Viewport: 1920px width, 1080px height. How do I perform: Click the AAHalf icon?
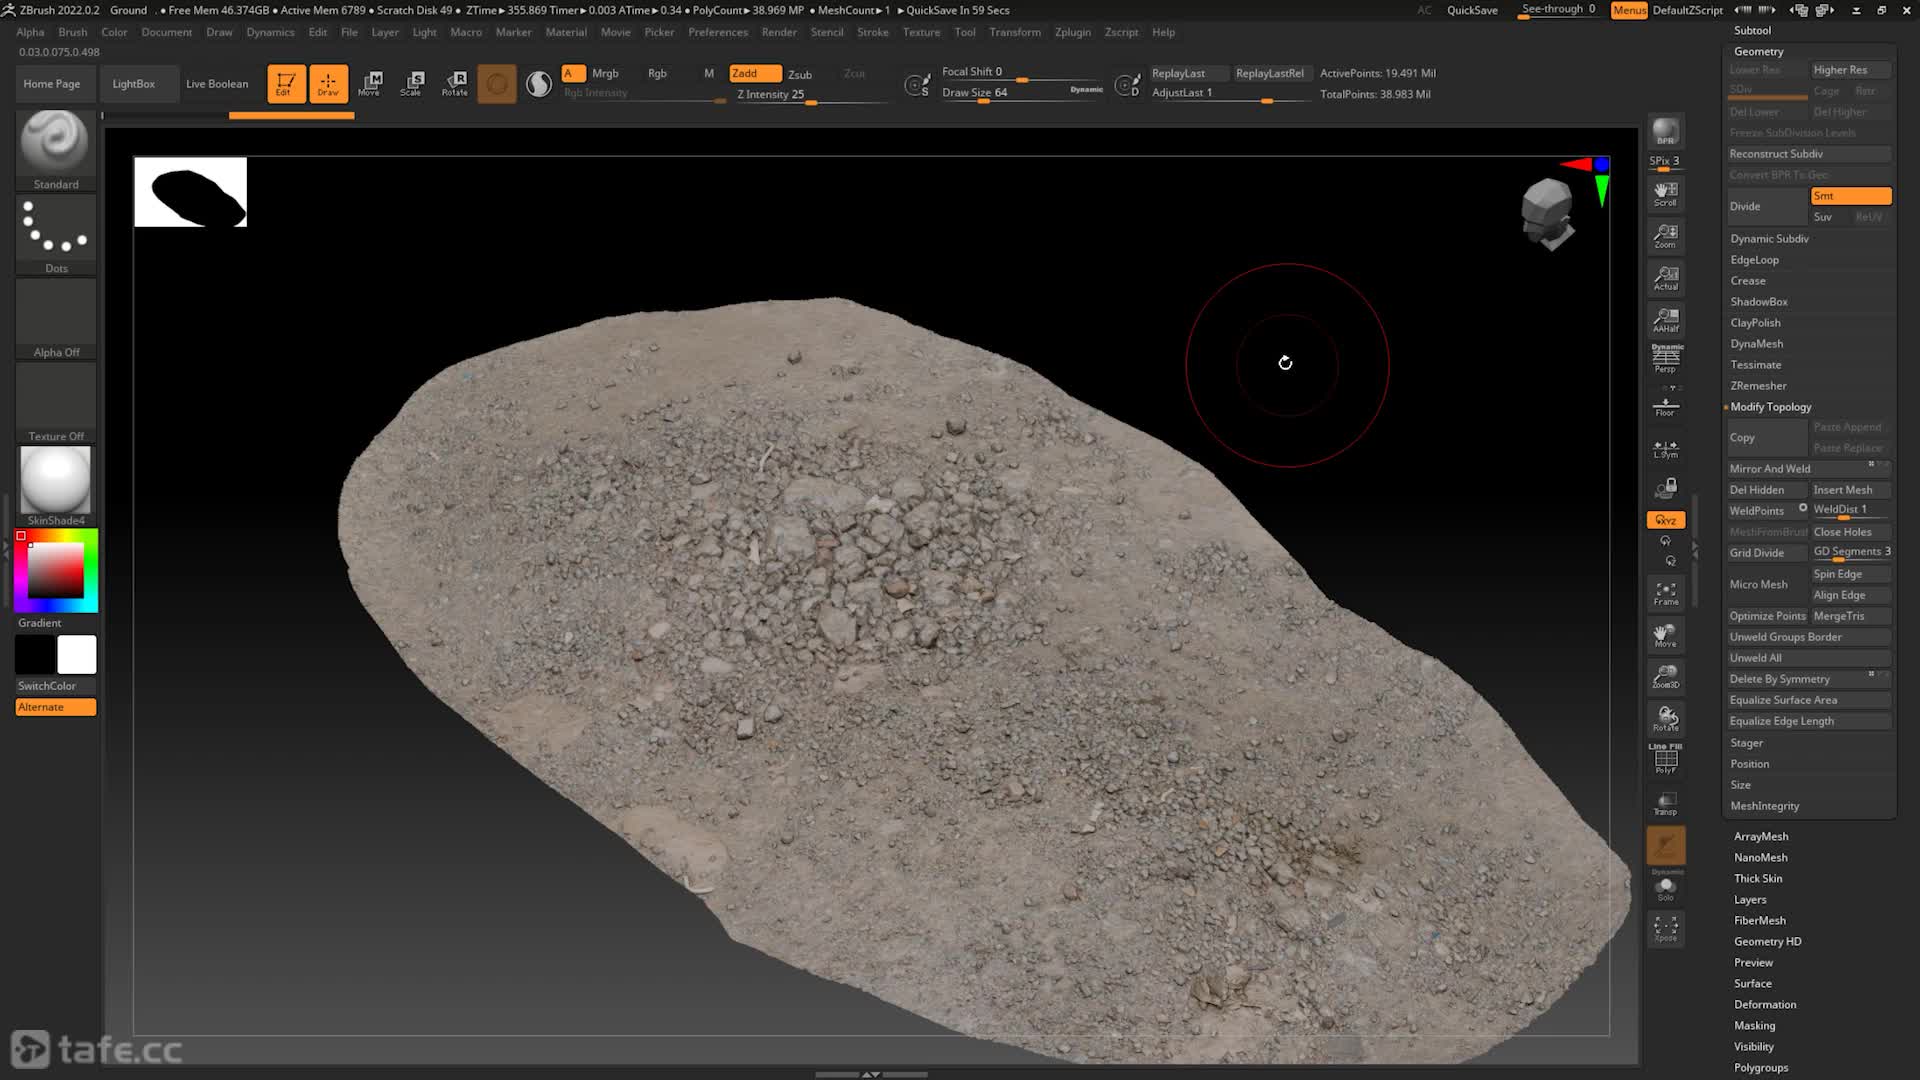coord(1665,319)
